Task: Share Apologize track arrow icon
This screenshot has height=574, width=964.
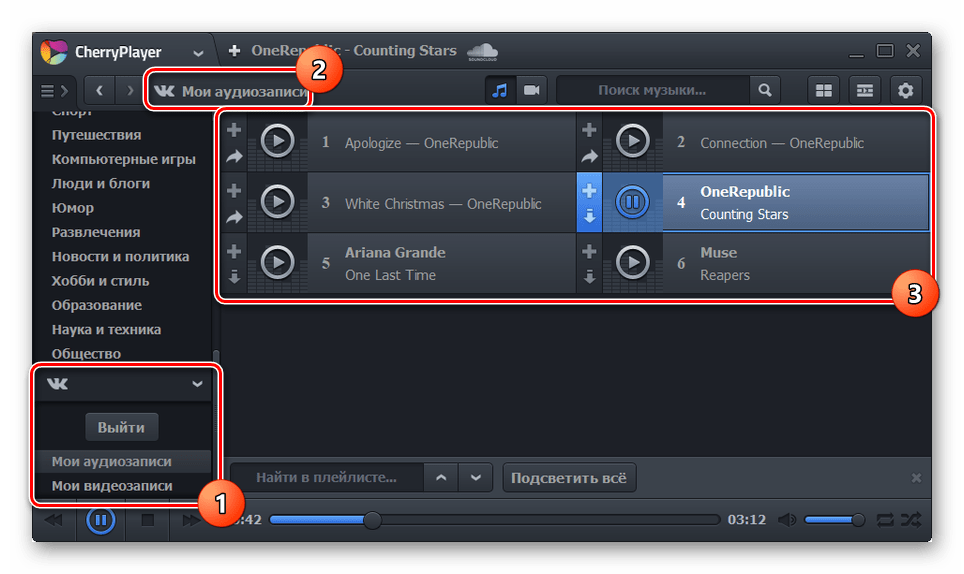Action: coord(234,157)
